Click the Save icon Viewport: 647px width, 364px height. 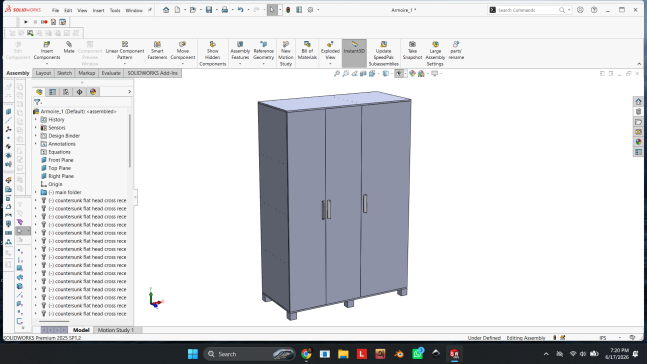(x=209, y=10)
